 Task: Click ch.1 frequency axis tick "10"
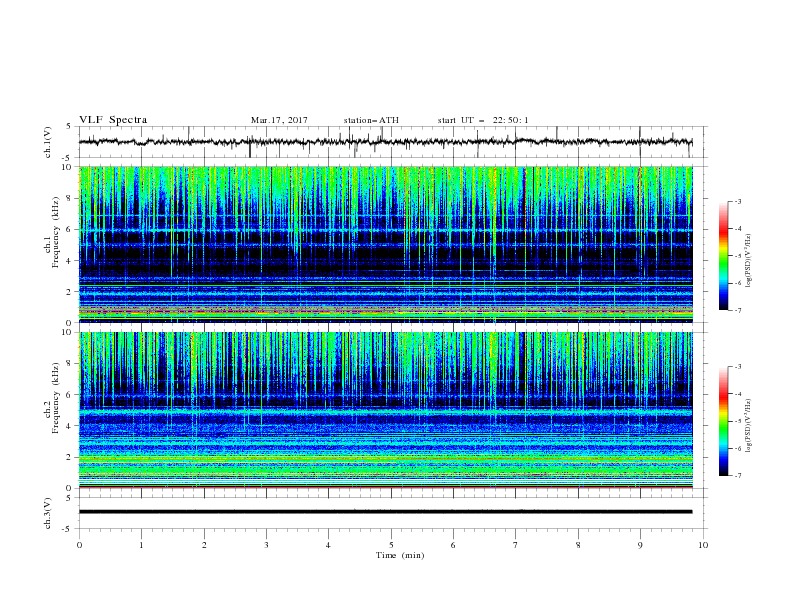[67, 167]
